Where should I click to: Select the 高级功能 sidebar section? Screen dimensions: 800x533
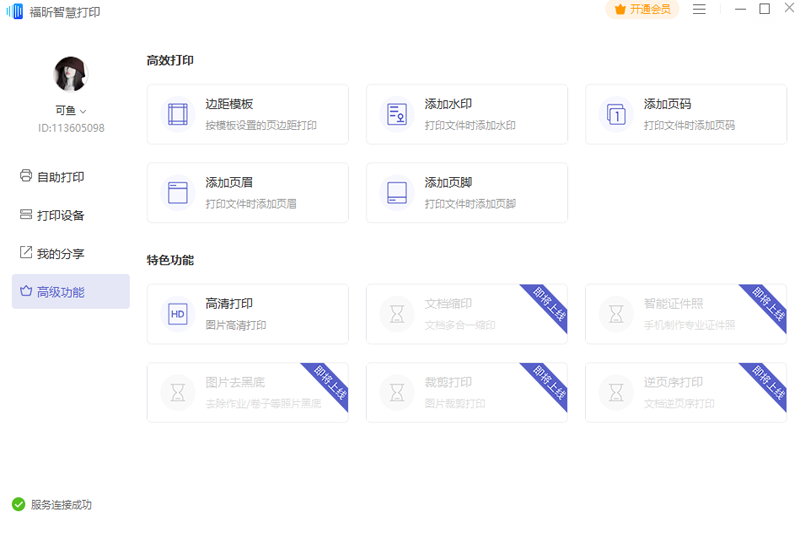70,291
